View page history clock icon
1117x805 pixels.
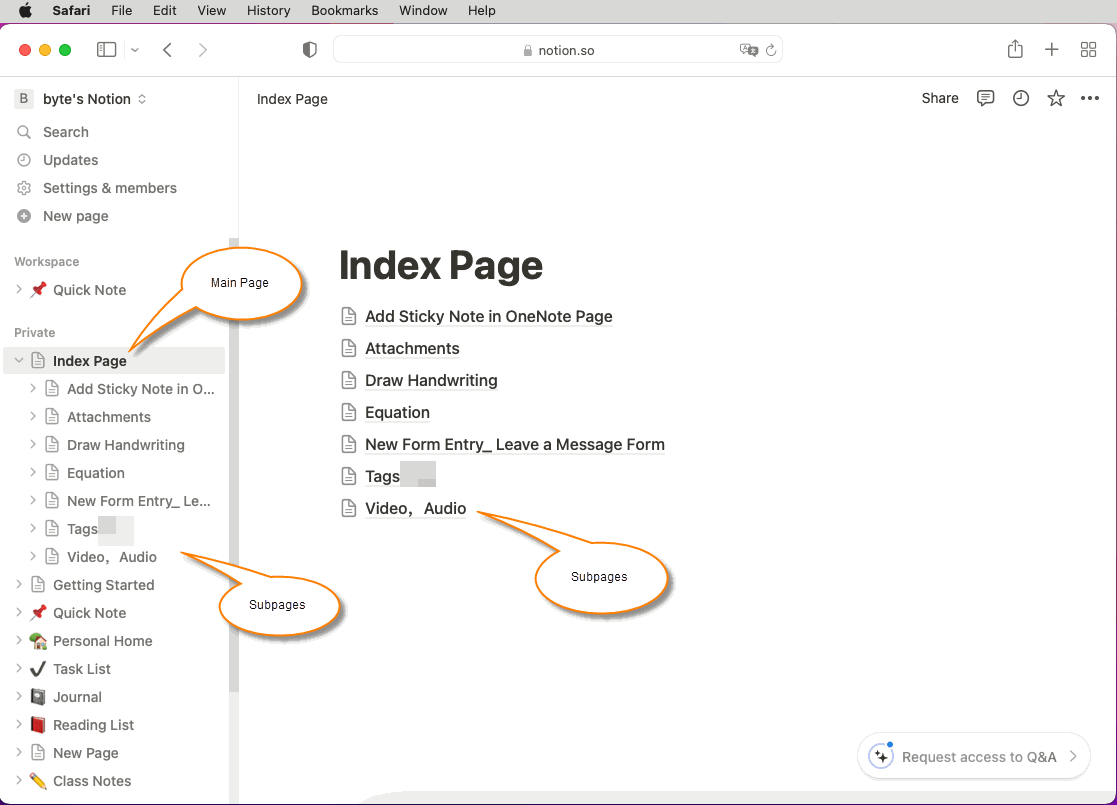click(x=1021, y=98)
